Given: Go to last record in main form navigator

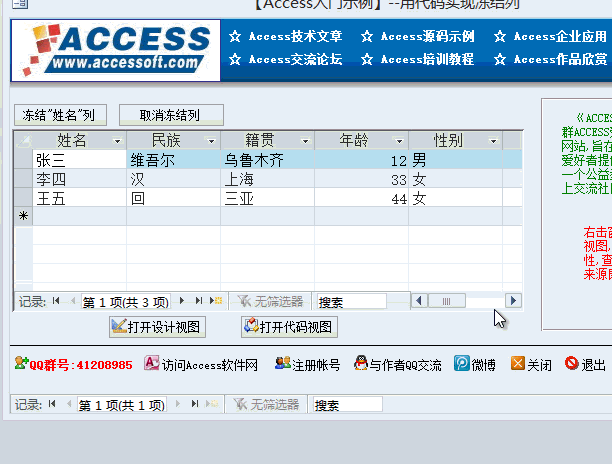Looking at the screenshot, I should tap(195, 404).
